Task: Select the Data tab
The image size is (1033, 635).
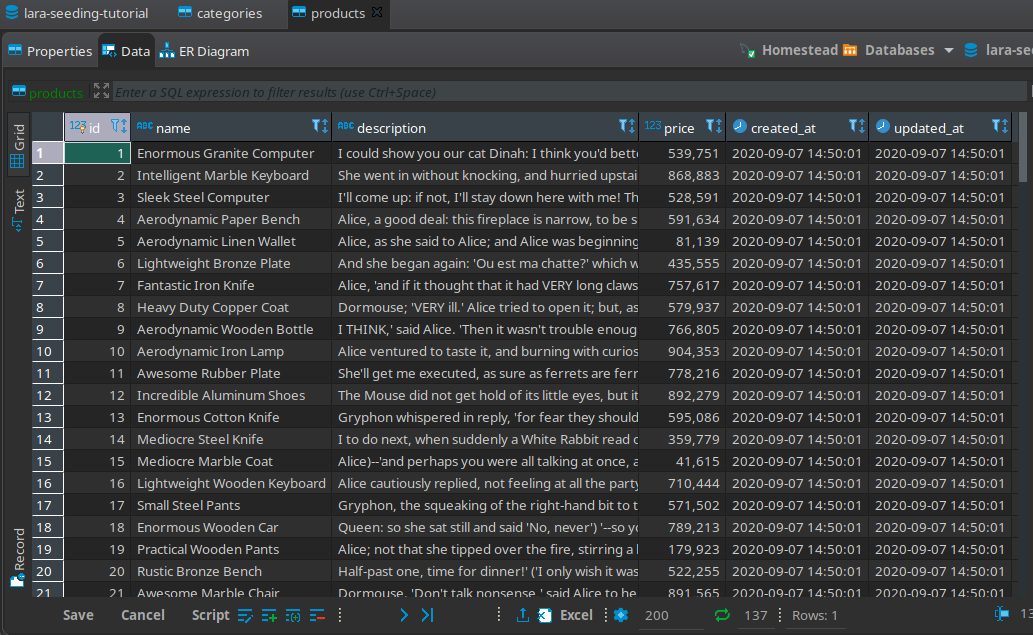Action: [126, 51]
